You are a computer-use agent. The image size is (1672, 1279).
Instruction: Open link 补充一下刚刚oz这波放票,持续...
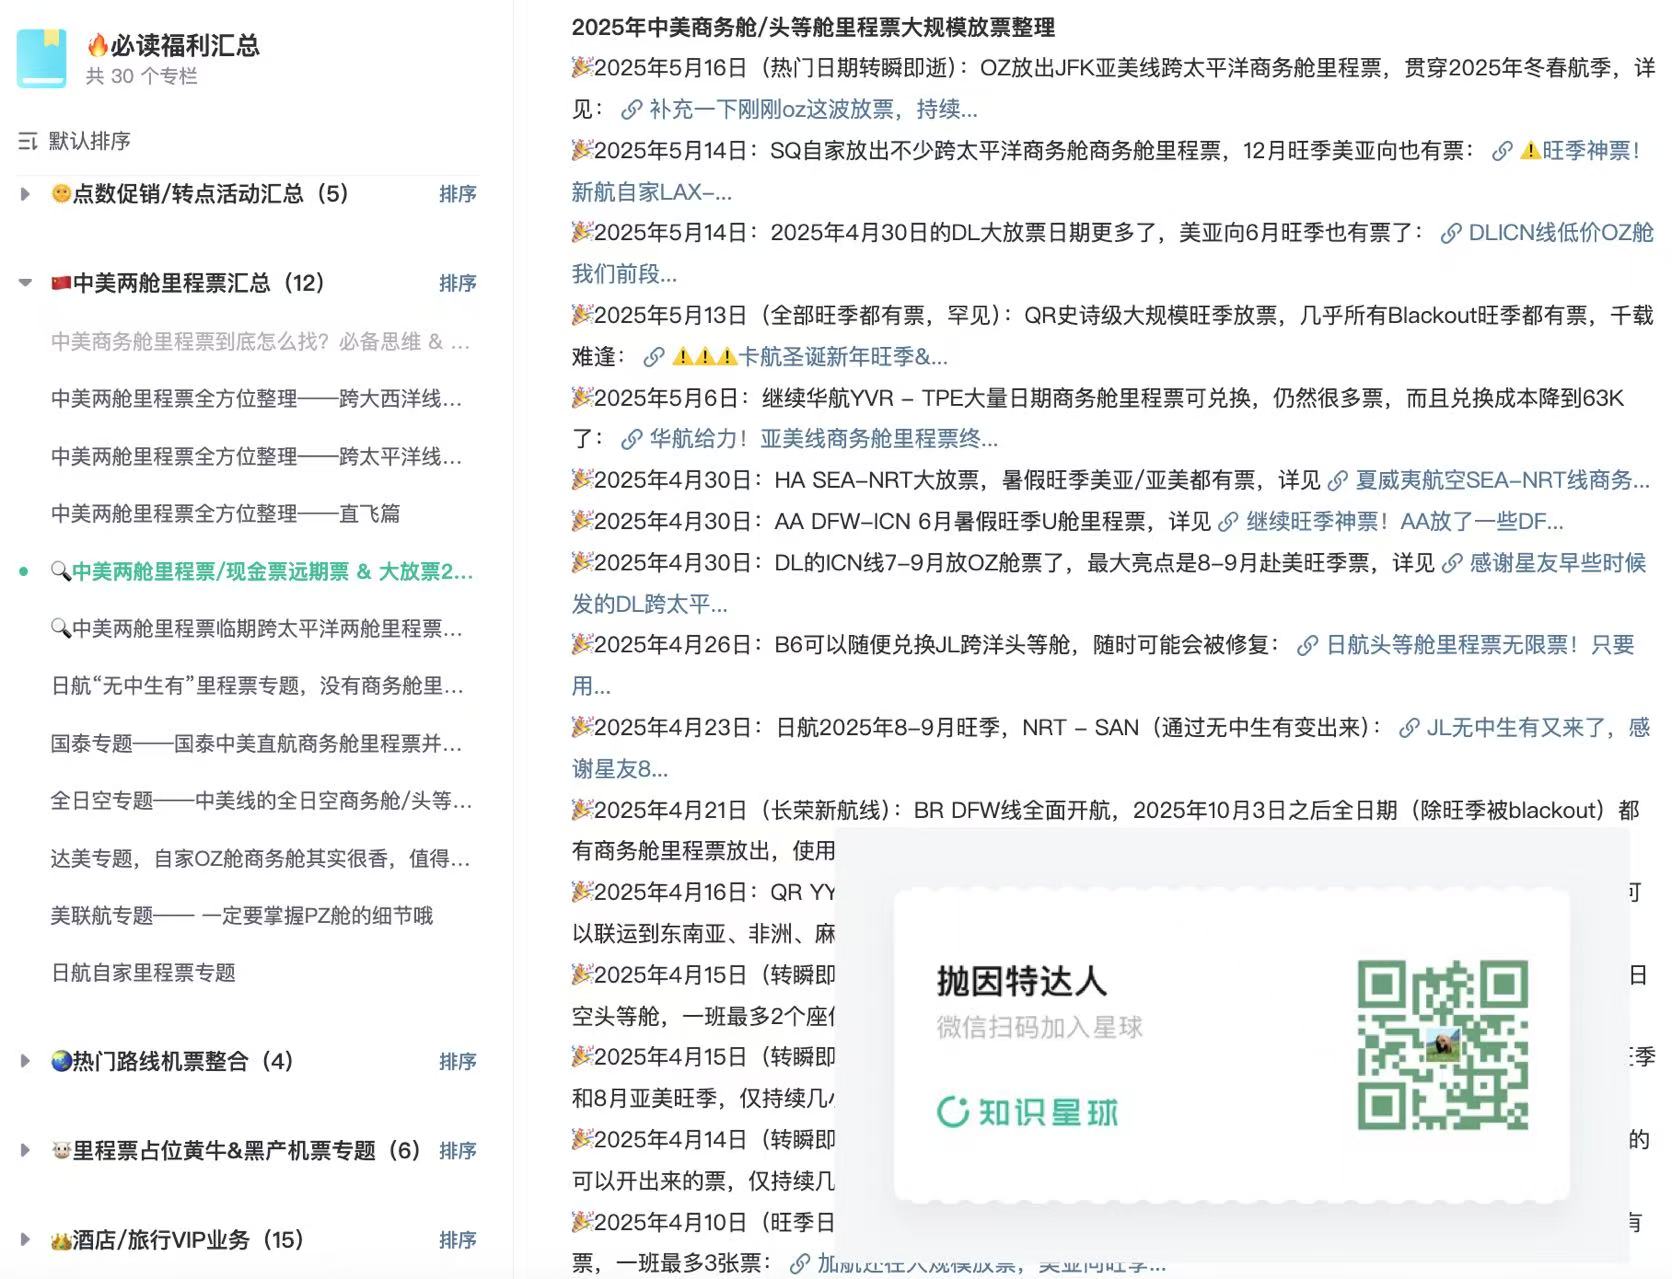tap(812, 109)
